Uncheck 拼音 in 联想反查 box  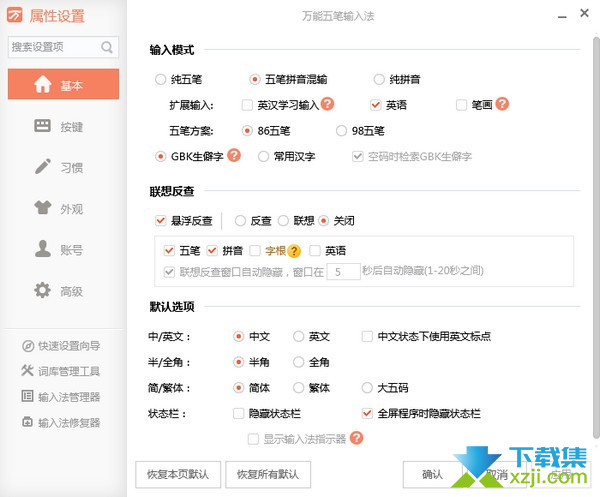[x=212, y=251]
